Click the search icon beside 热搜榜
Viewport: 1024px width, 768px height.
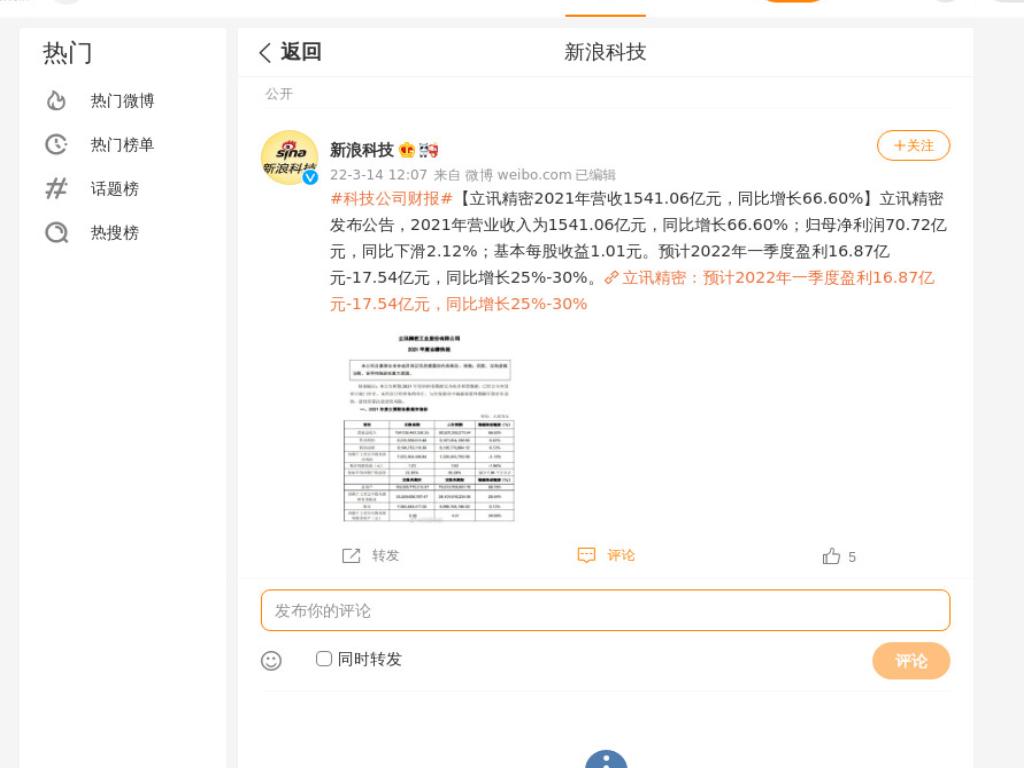56,232
